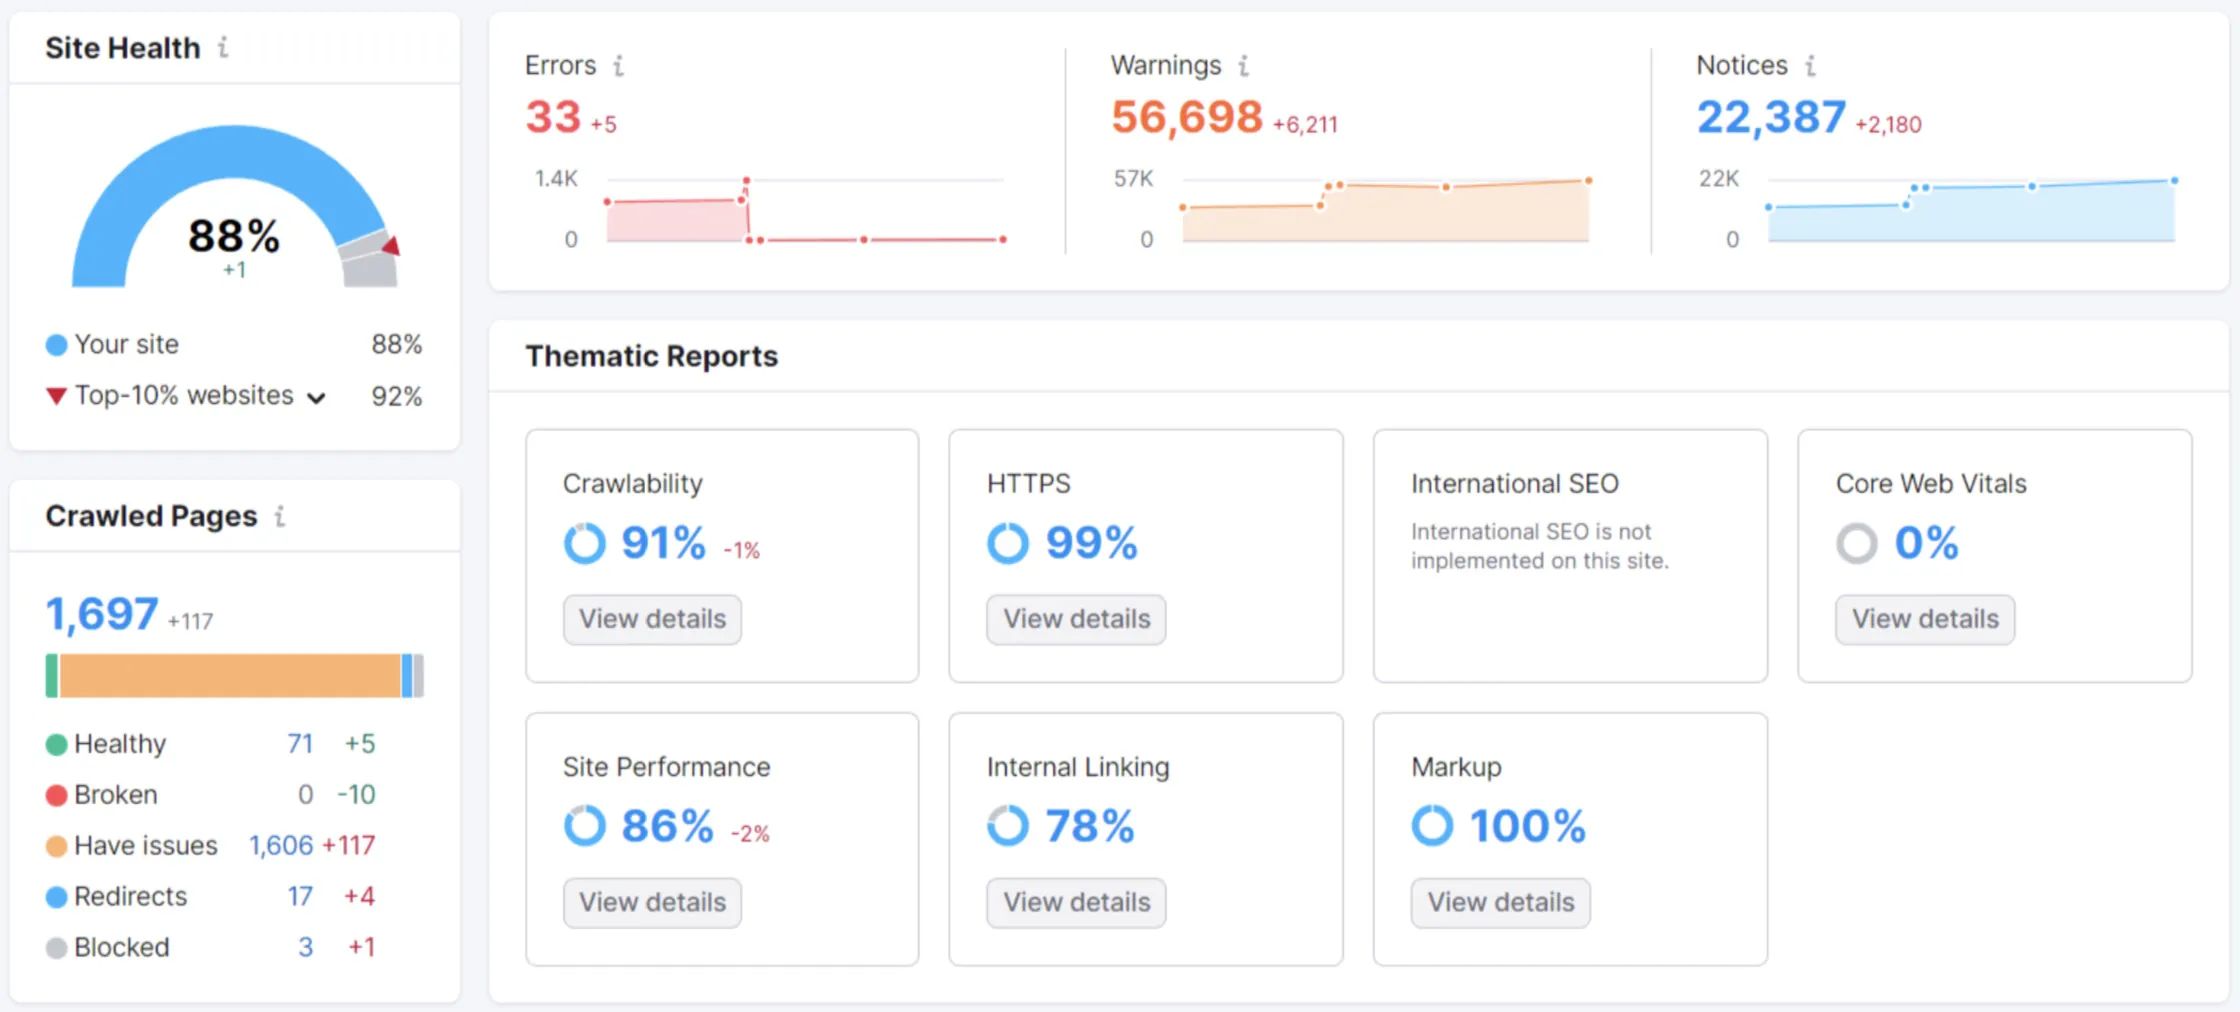Click the International SEO not implemented text

[1540, 546]
